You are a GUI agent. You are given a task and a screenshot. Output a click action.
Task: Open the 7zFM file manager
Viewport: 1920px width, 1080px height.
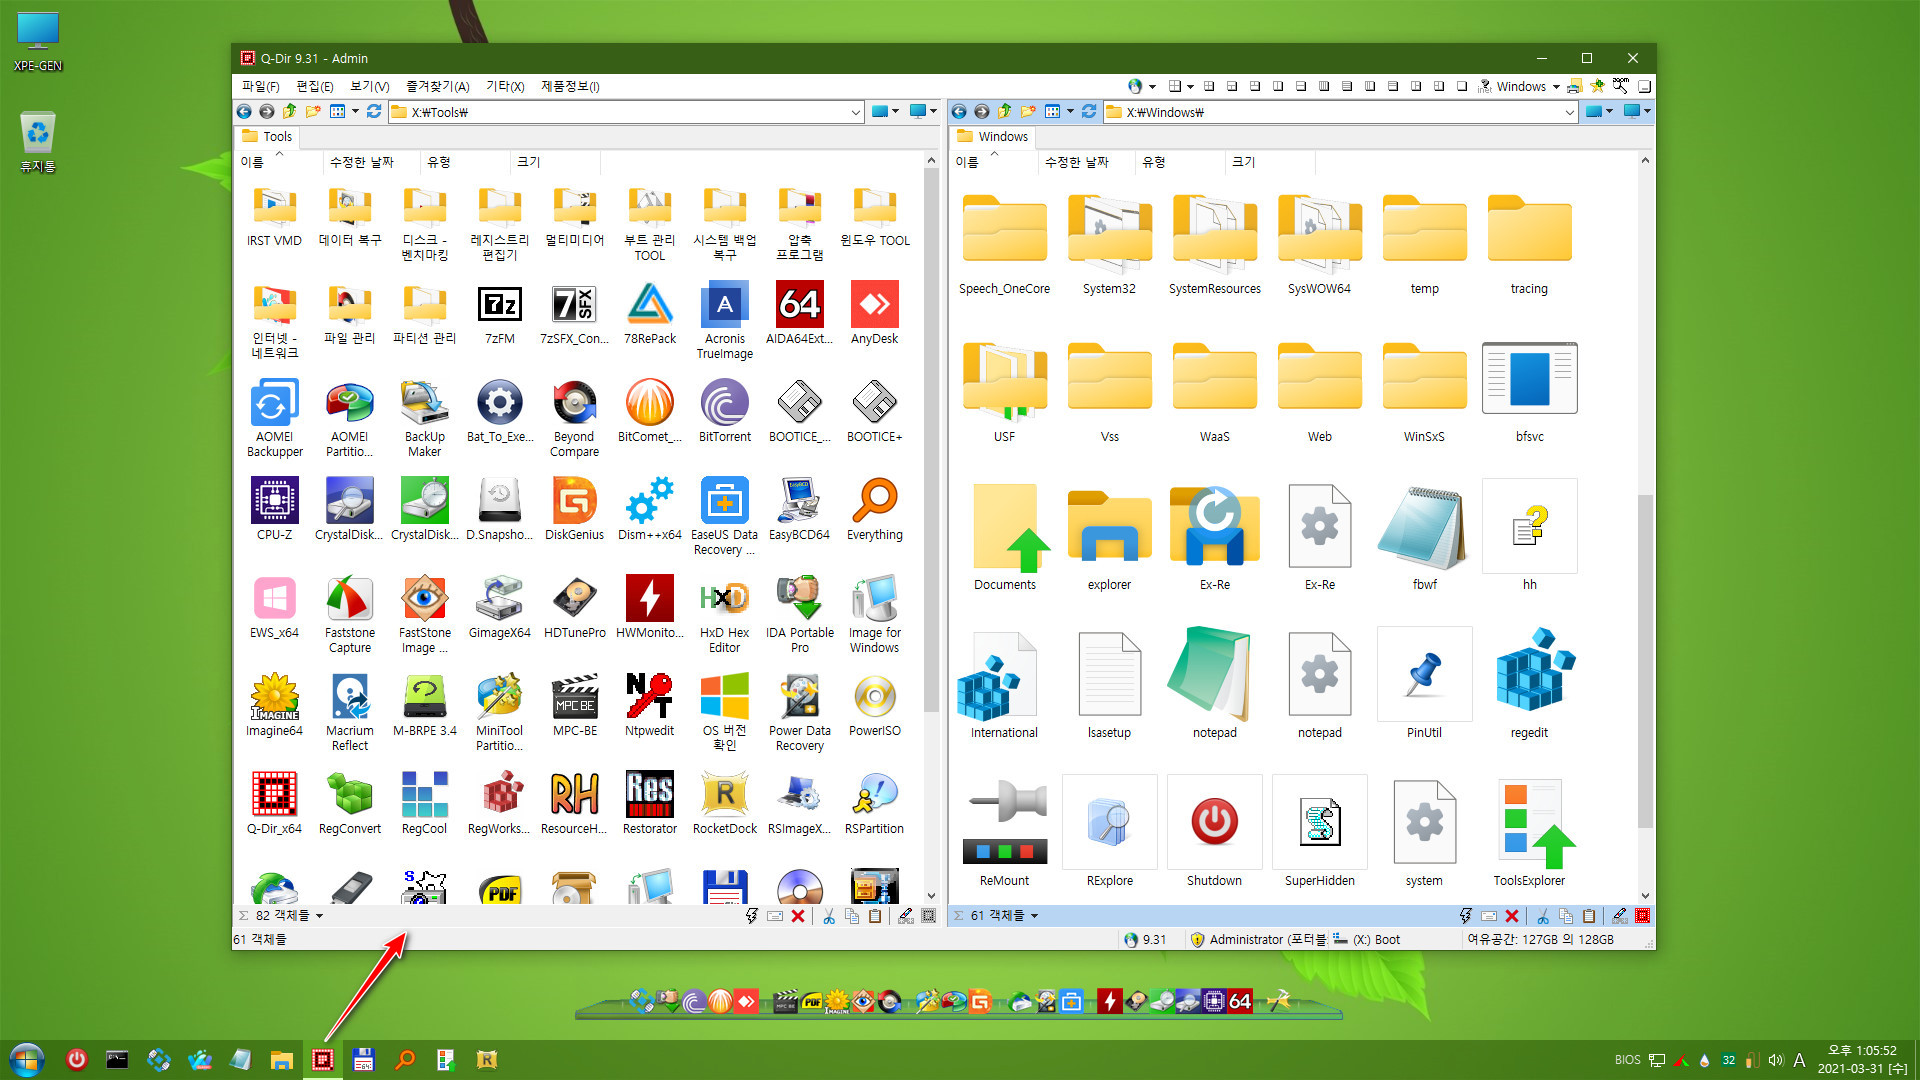(x=499, y=315)
